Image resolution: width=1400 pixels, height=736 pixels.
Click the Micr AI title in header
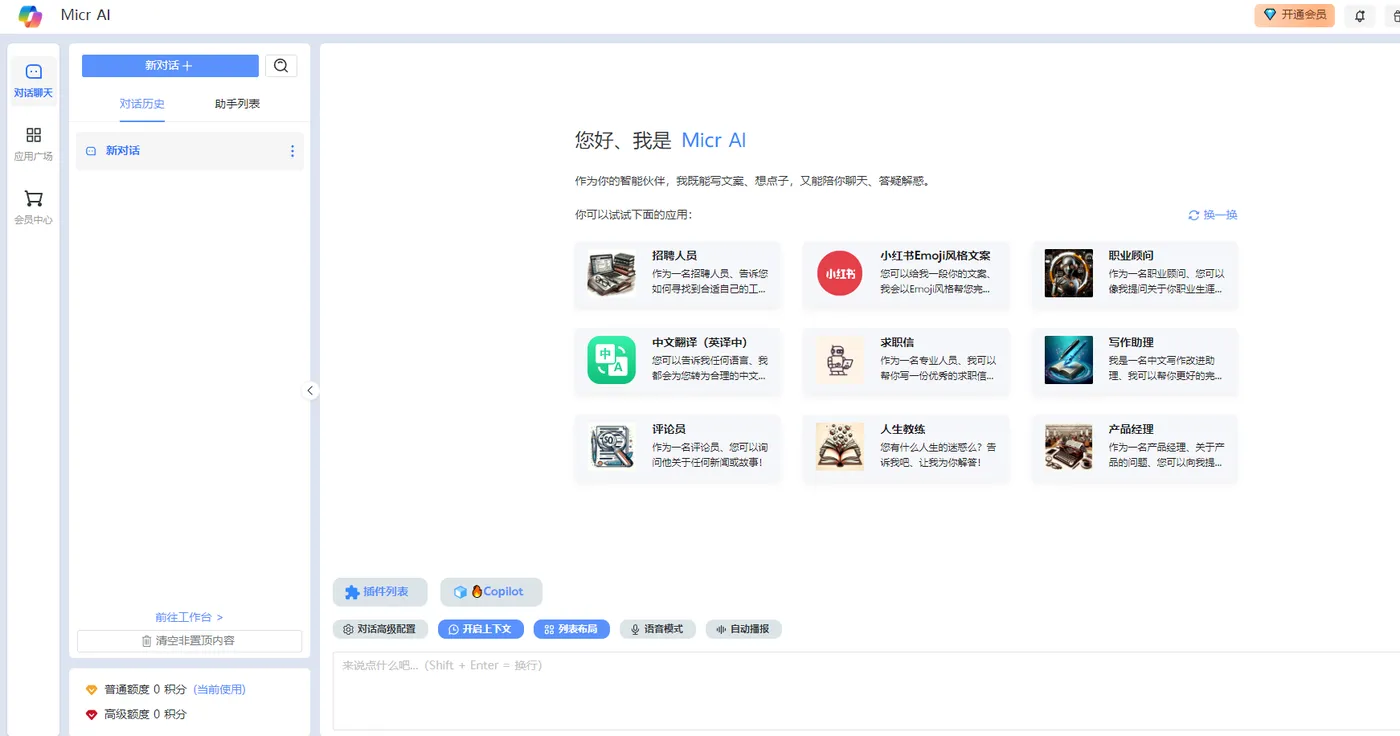tap(86, 15)
